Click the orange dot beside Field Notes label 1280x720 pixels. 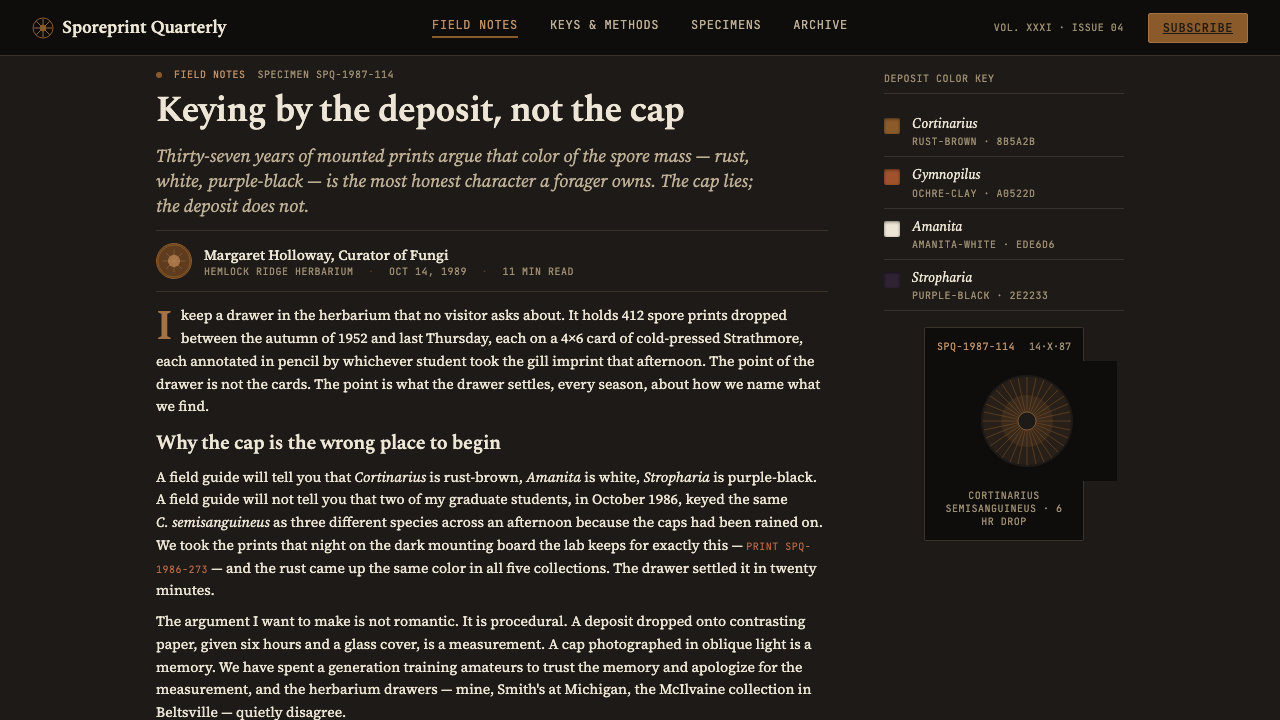pyautogui.click(x=159, y=75)
